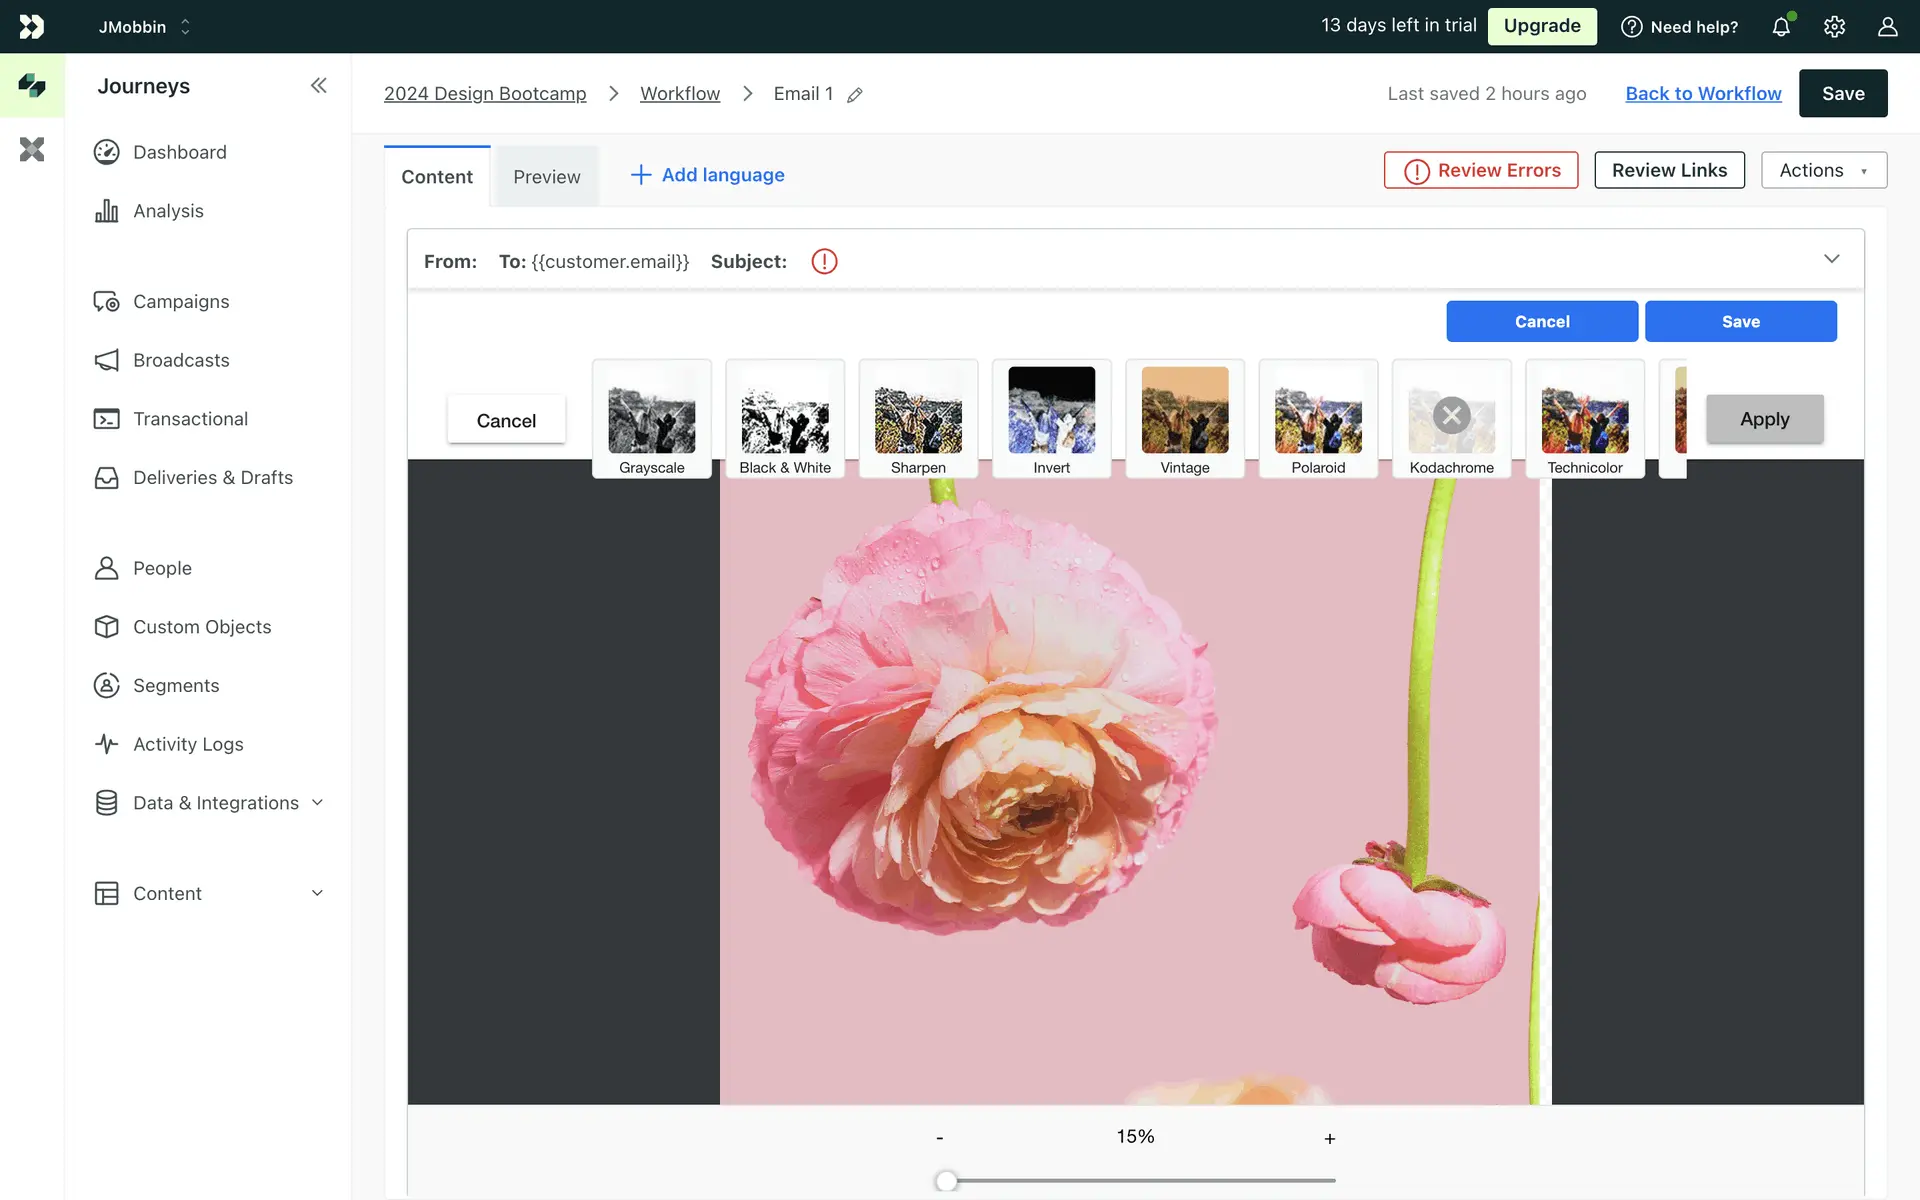This screenshot has width=1920, height=1200.
Task: Open Dashboard from the sidebar
Action: click(179, 152)
